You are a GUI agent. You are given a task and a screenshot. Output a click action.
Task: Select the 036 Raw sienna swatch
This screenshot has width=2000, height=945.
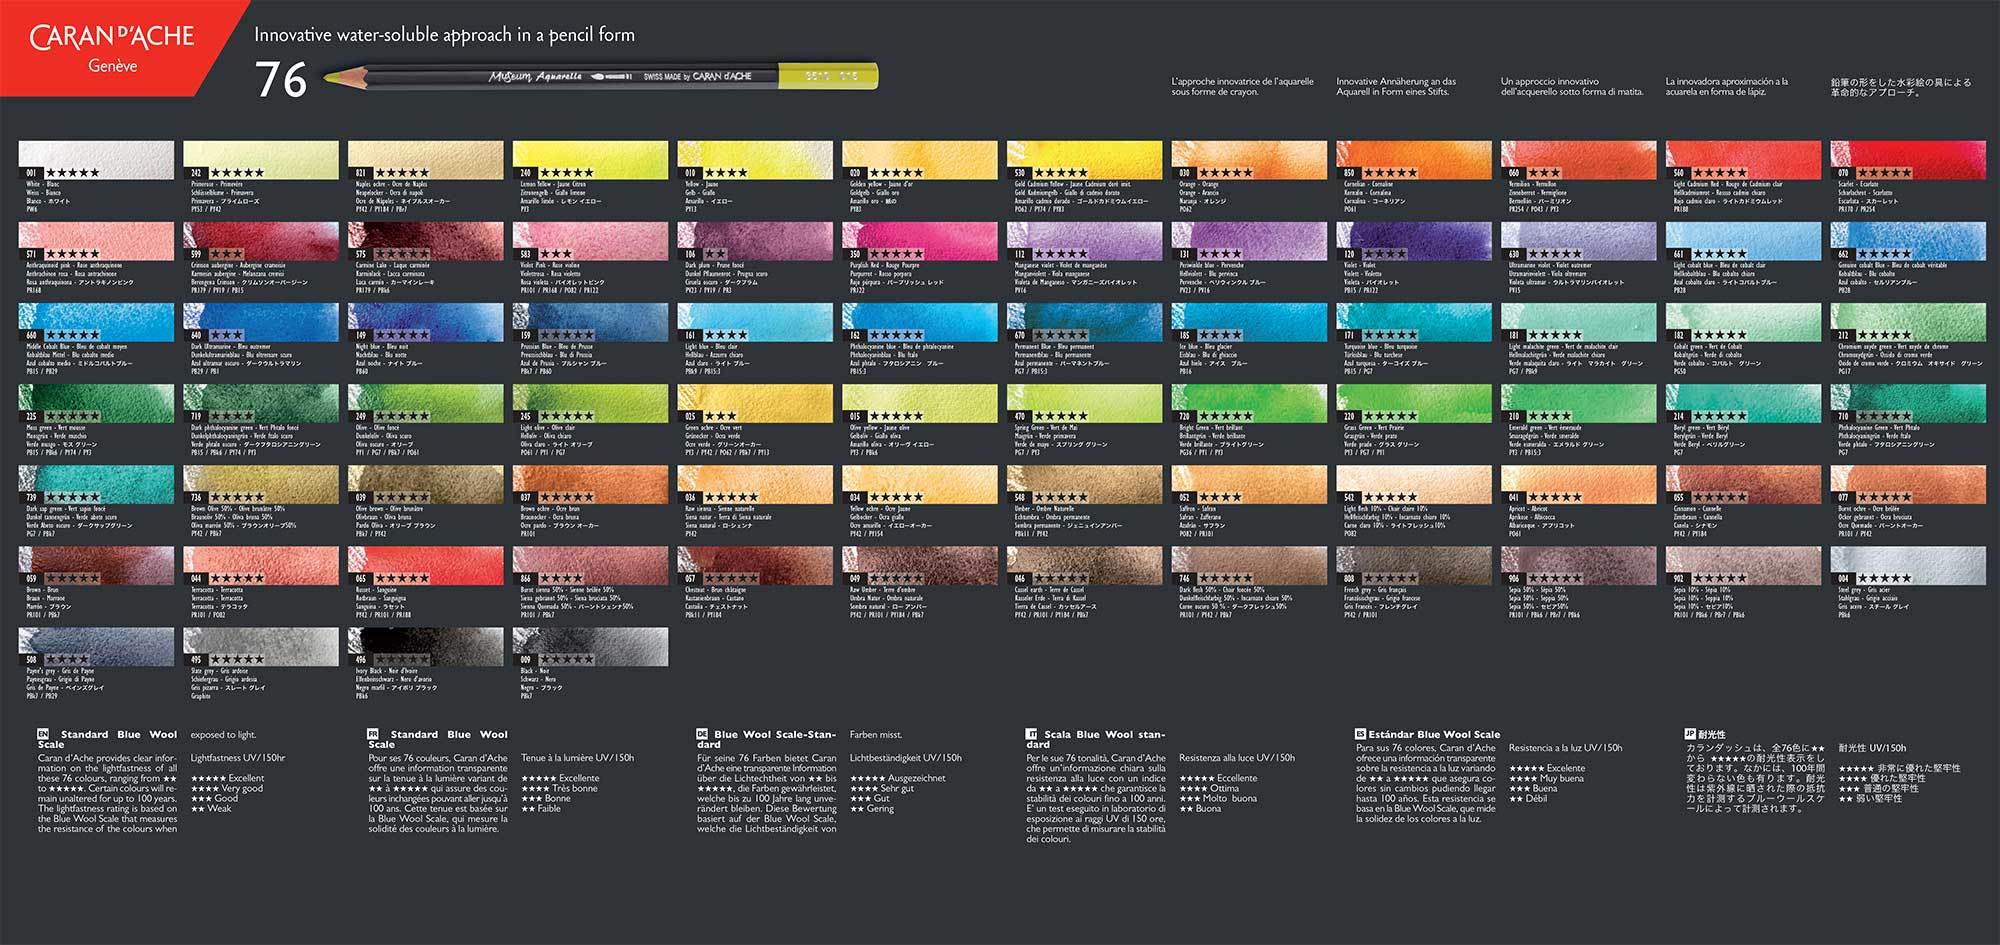pyautogui.click(x=755, y=485)
